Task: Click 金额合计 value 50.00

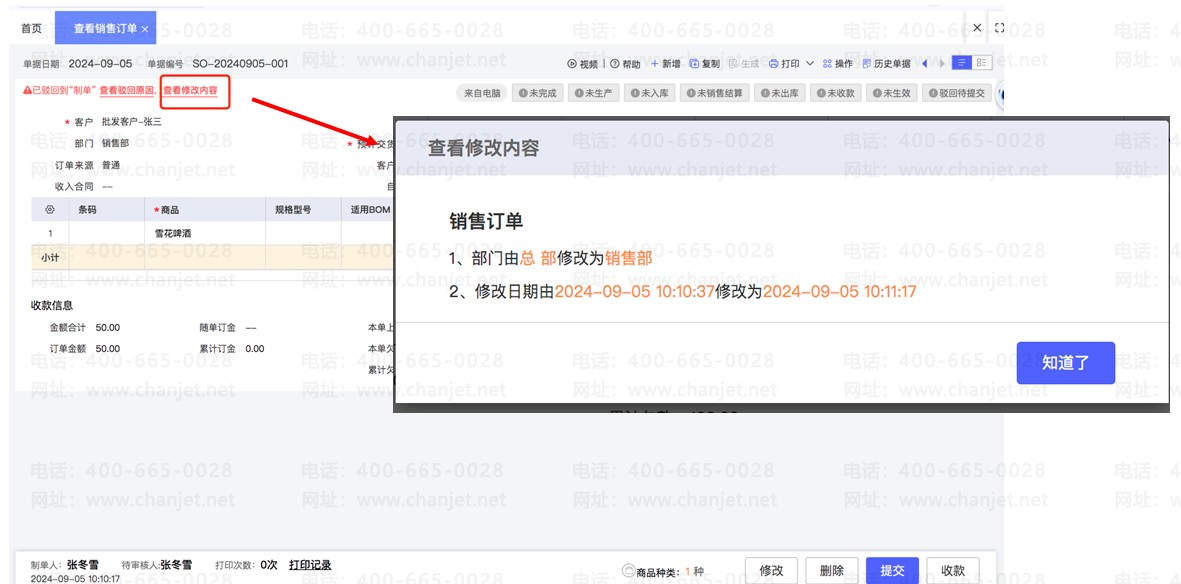Action: pyautogui.click(x=108, y=328)
